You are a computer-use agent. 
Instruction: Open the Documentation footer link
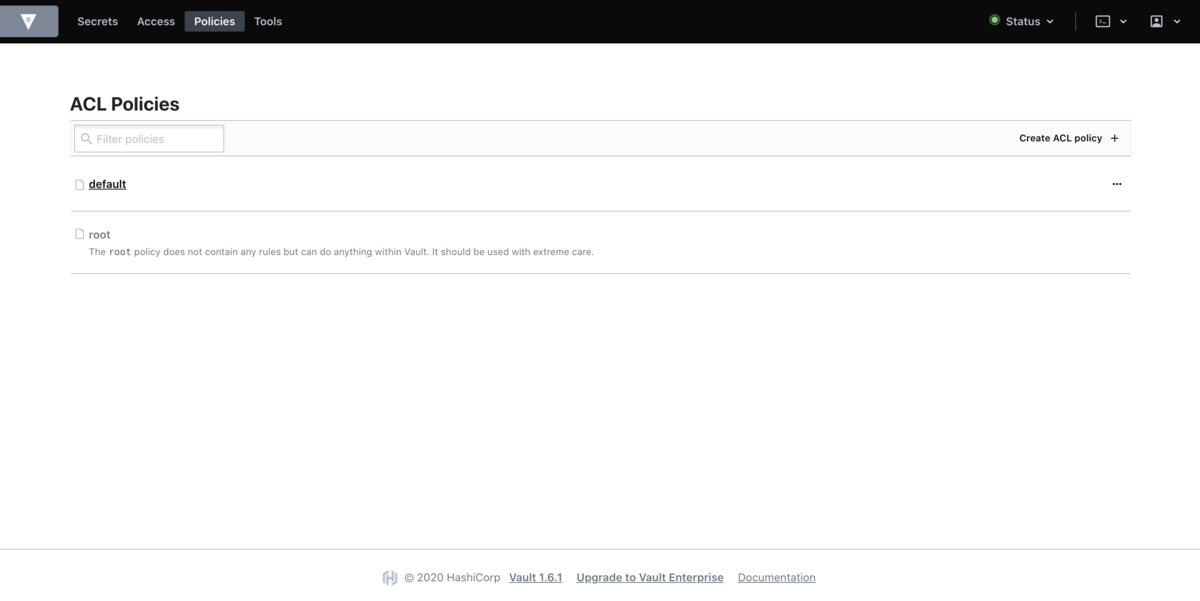point(777,577)
